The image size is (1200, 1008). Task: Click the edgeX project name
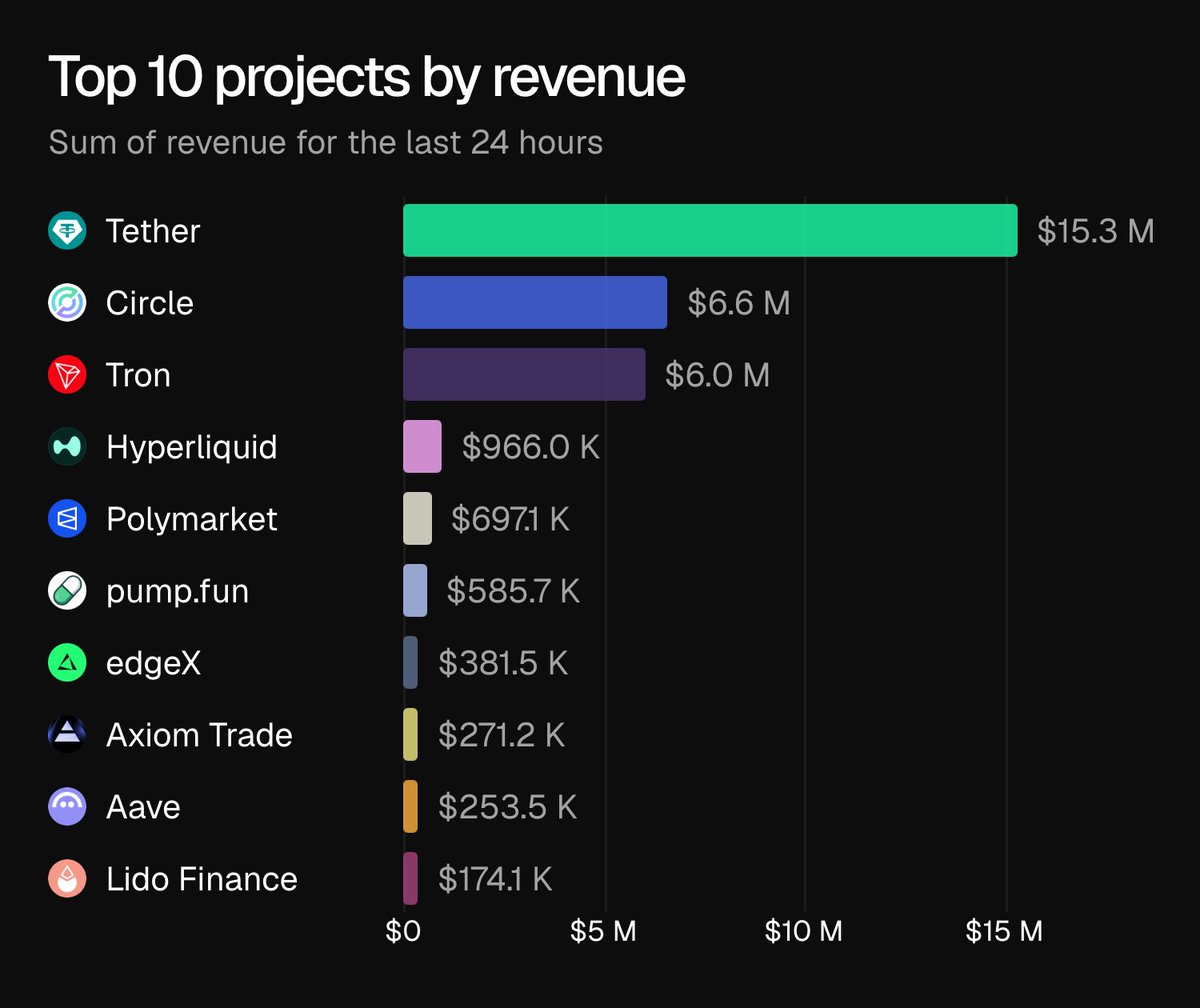tap(154, 663)
